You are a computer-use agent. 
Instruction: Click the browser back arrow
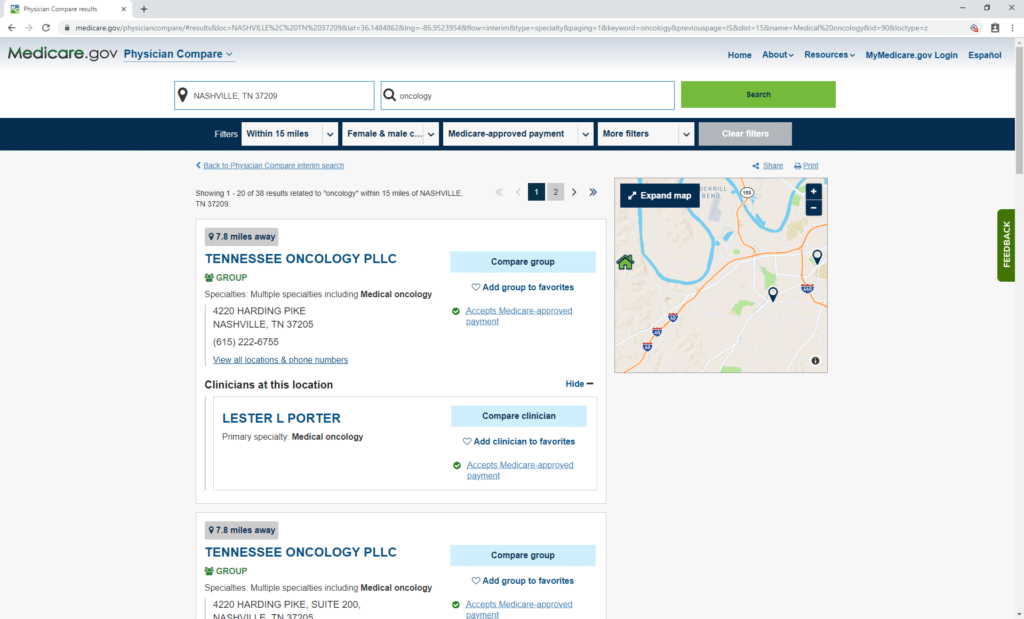coord(11,28)
